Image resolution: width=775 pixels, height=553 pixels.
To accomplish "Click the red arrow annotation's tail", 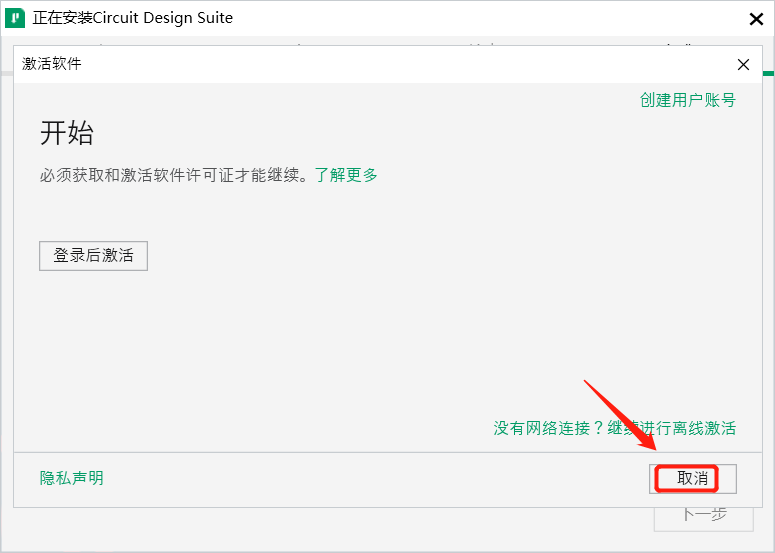I will pos(588,383).
